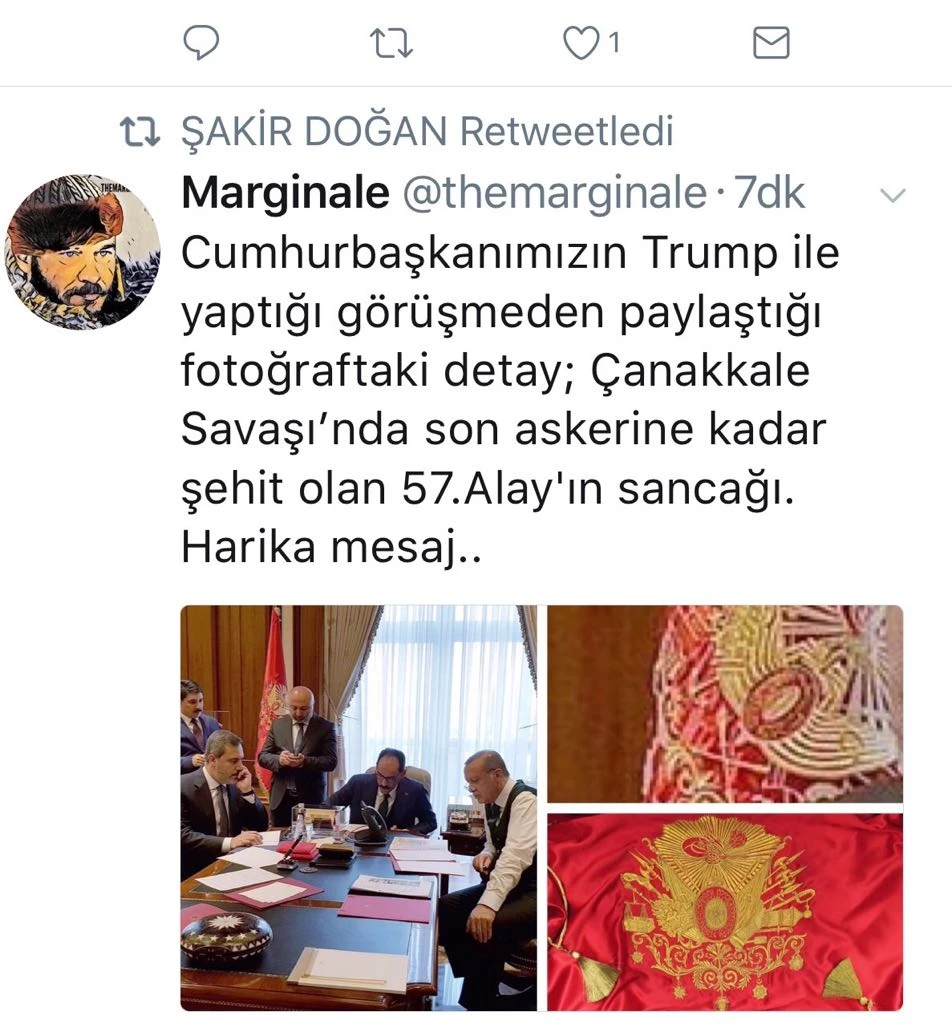Tap the 'Harika mesaj..' closing line

331,547
